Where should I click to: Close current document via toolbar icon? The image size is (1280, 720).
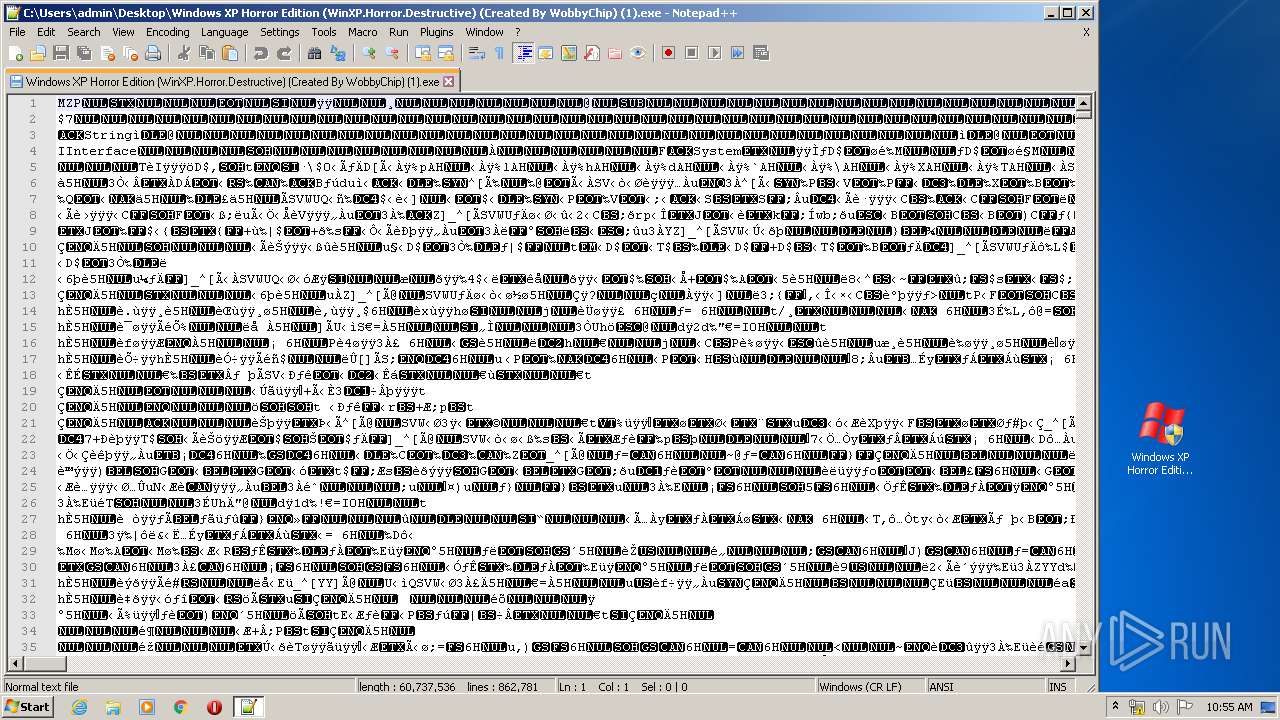pos(107,53)
